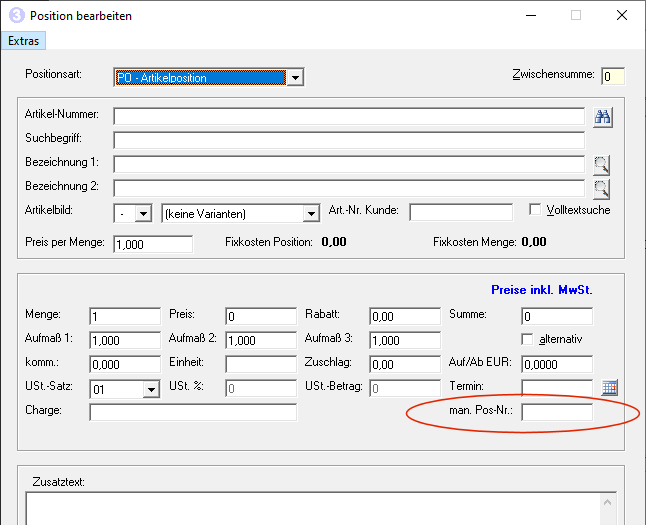Viewport: 646px width, 525px height.
Task: Select the Preis input field
Action: (261, 316)
